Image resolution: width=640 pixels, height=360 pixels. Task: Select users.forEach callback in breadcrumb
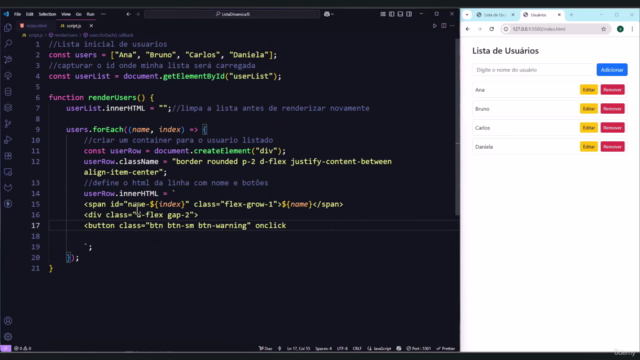[x=108, y=35]
